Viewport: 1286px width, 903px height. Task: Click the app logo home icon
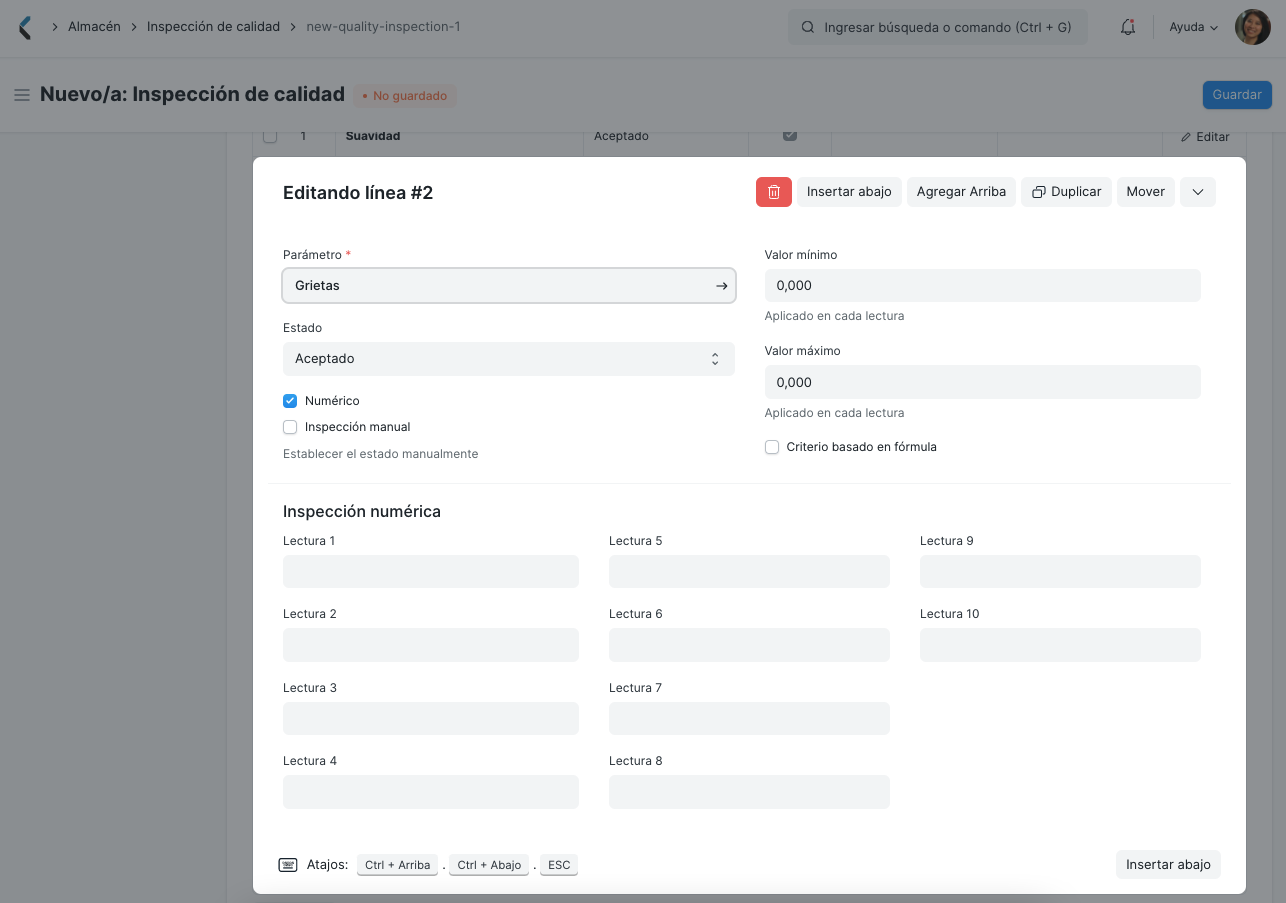pyautogui.click(x=25, y=27)
